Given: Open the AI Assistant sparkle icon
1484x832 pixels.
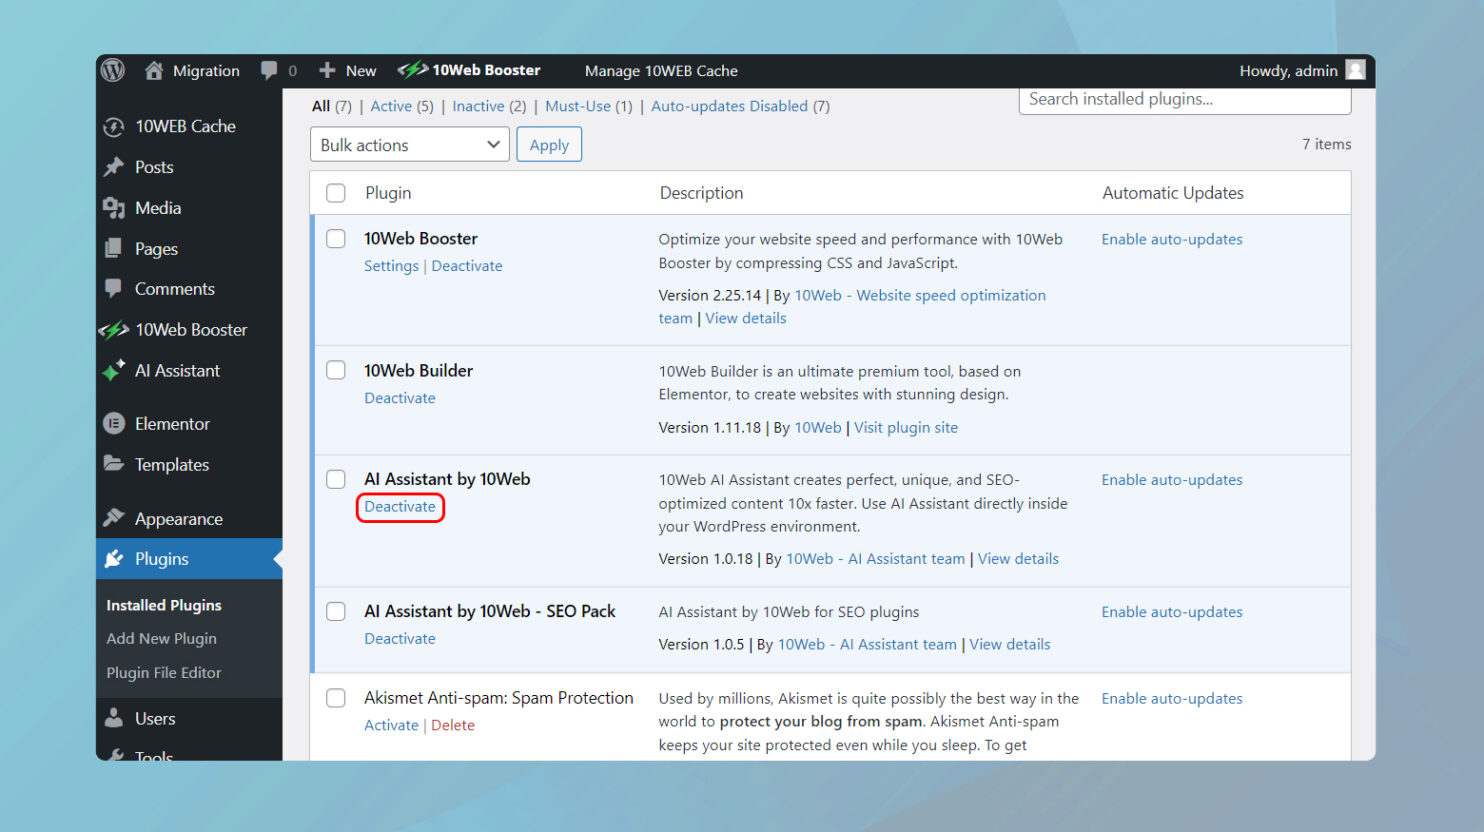Looking at the screenshot, I should 114,370.
